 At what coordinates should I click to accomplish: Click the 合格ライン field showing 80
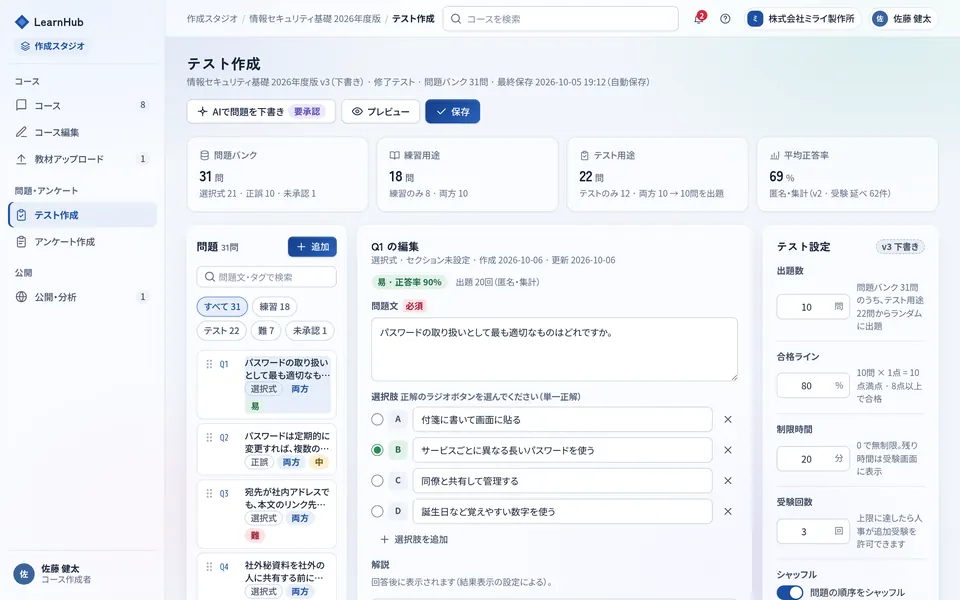click(x=812, y=386)
